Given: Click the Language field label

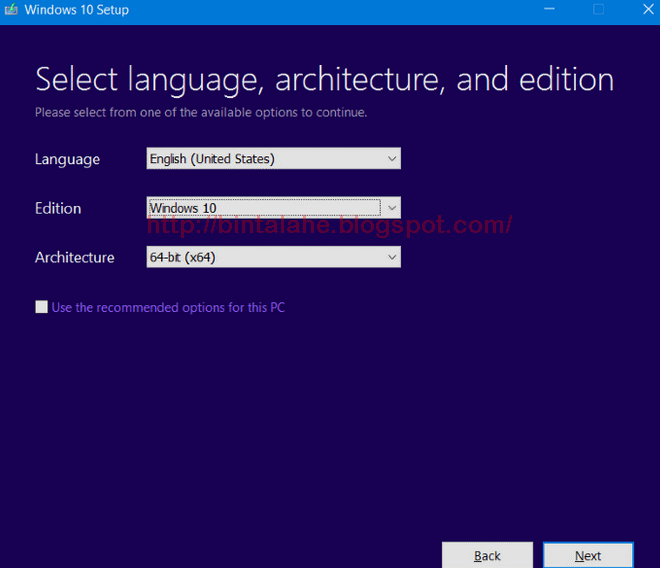Looking at the screenshot, I should (67, 160).
